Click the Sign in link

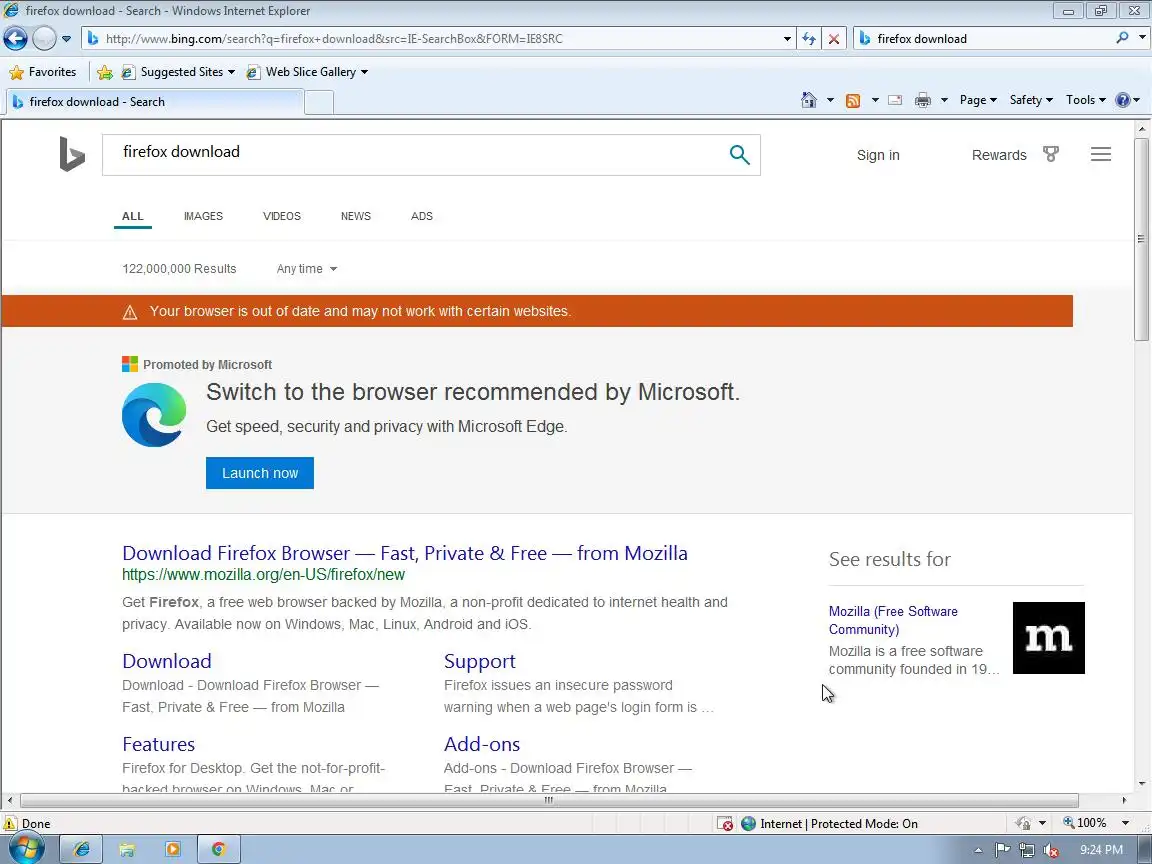click(878, 155)
